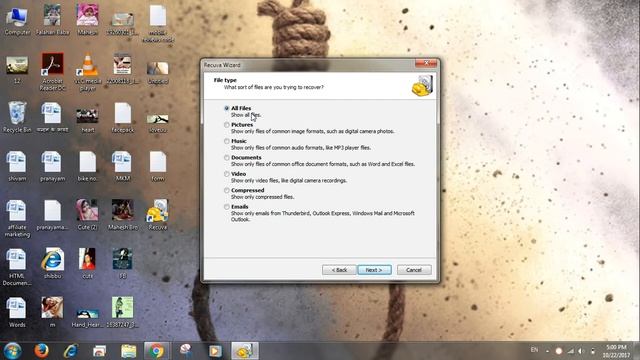Launch VLC media player shortcut

[88, 71]
